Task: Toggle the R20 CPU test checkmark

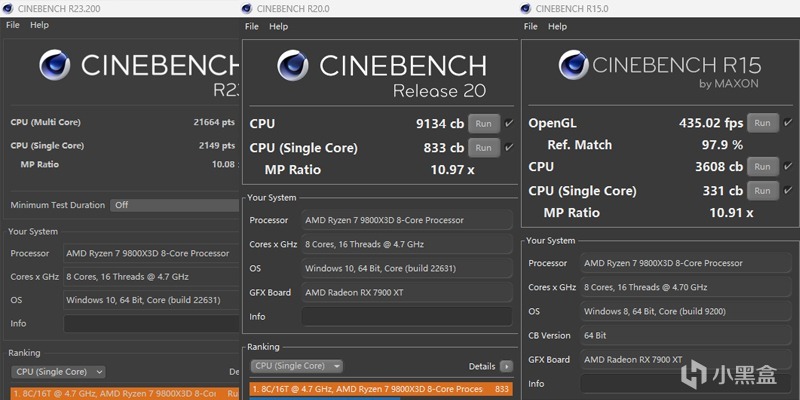Action: [x=509, y=124]
